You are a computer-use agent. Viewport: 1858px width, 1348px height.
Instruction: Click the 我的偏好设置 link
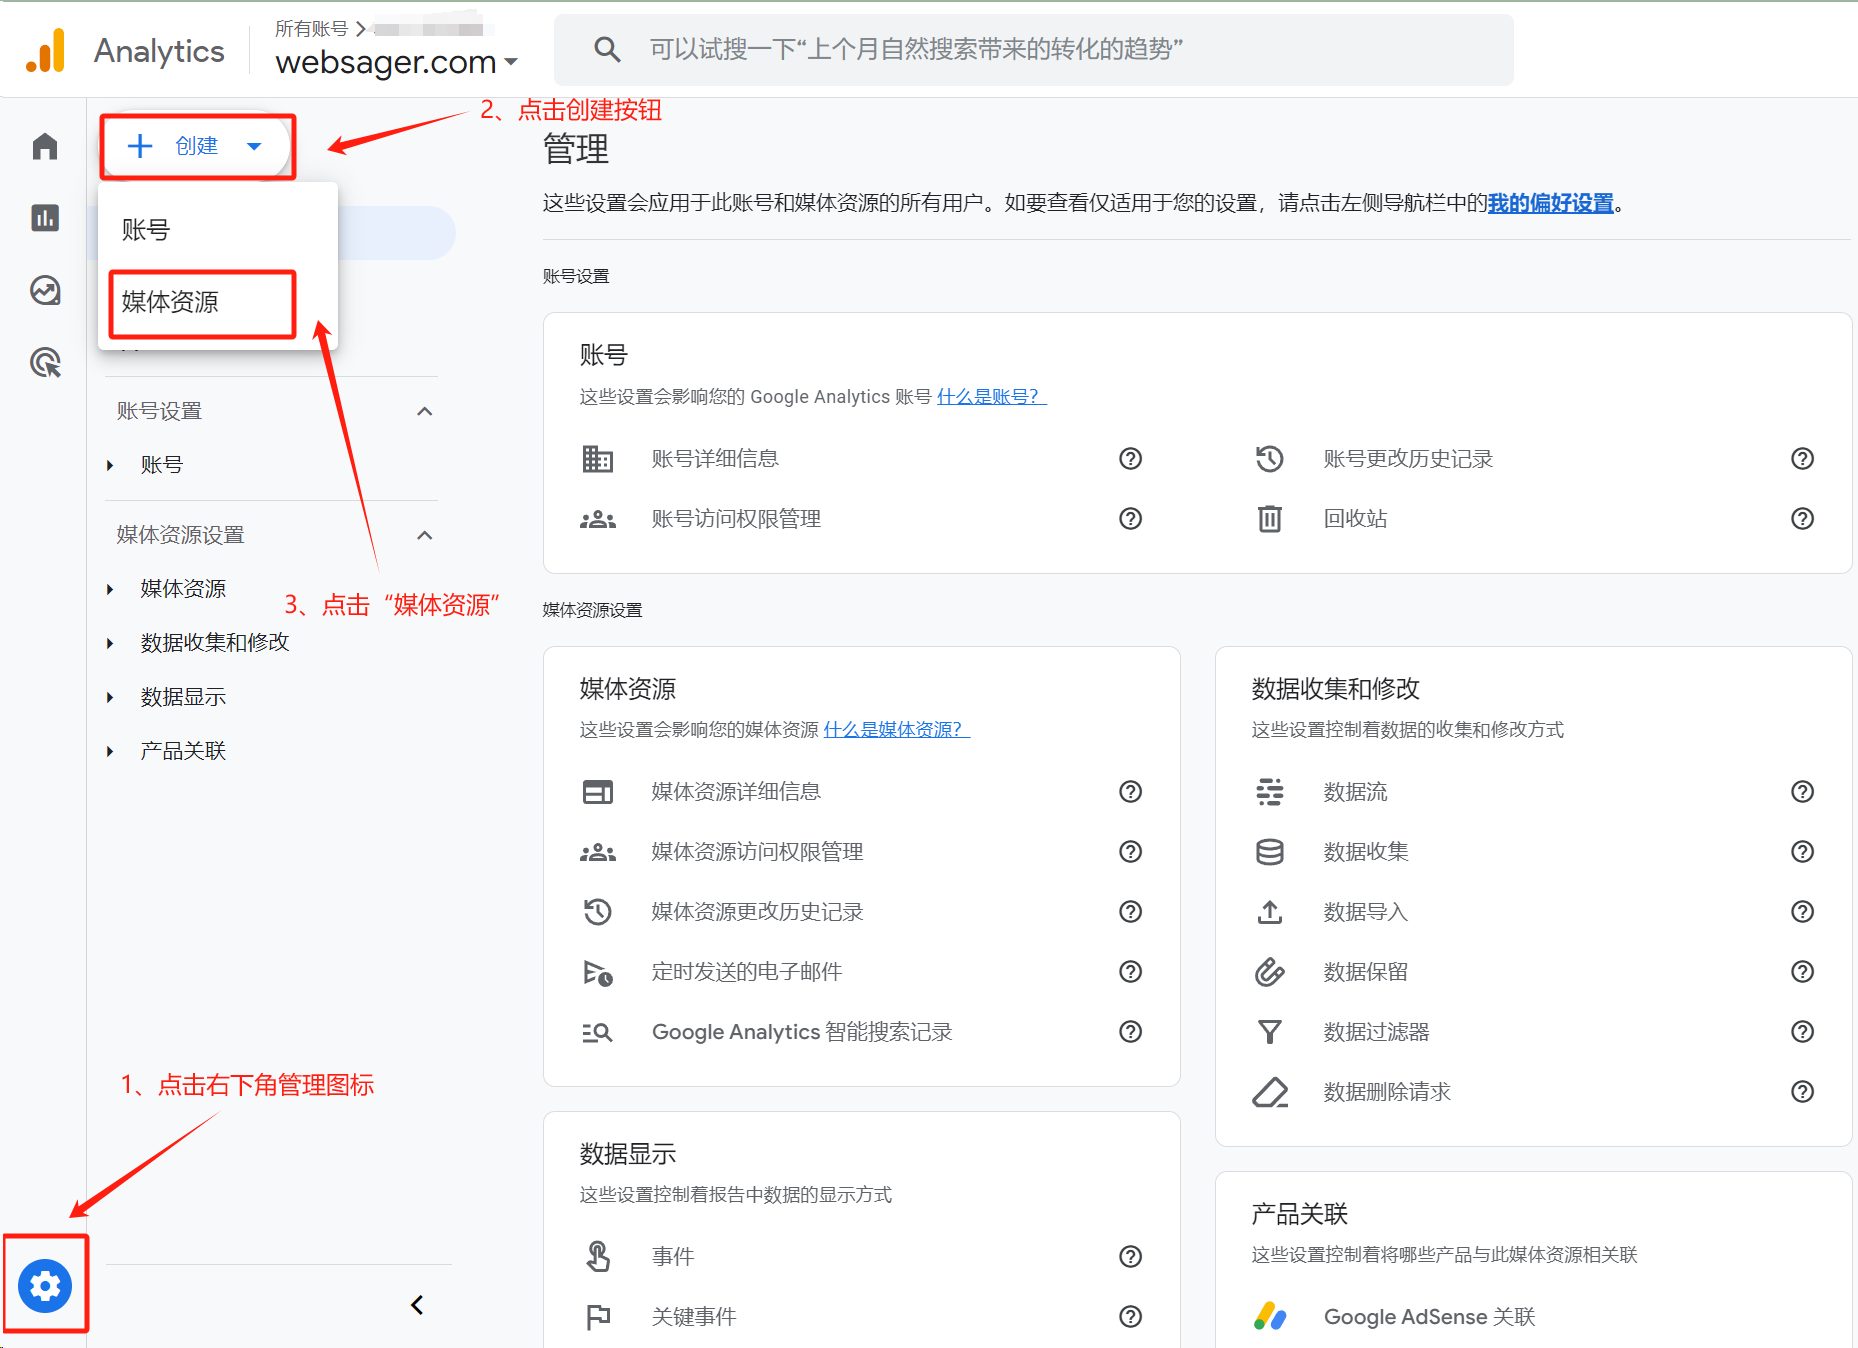click(1551, 203)
